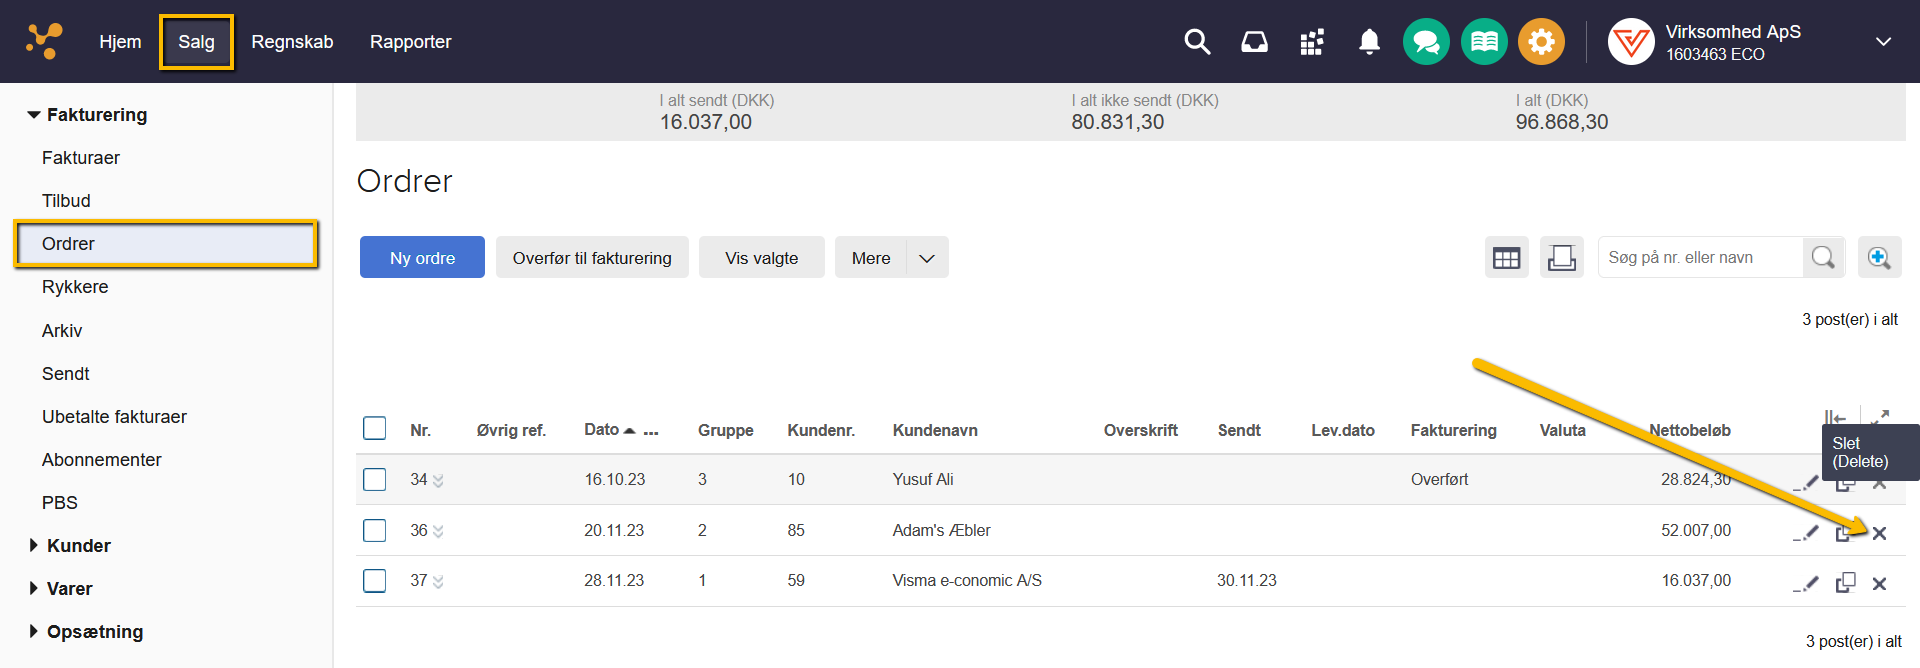Click Overfør til fakturering button

point(592,258)
